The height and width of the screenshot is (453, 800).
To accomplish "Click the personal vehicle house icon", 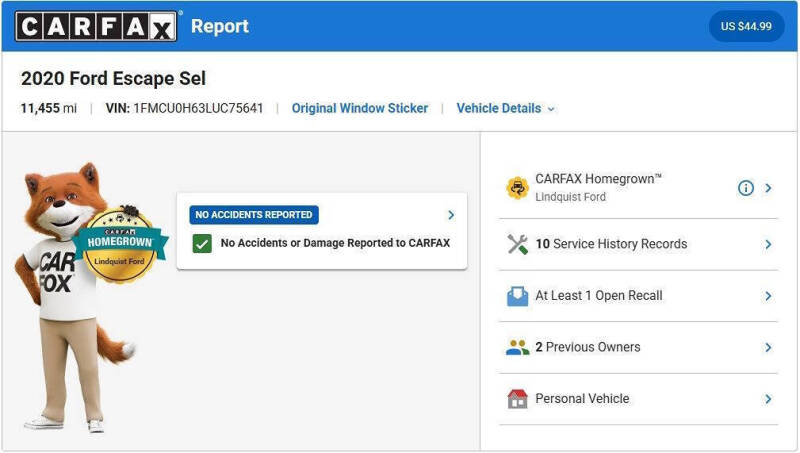I will (x=517, y=399).
